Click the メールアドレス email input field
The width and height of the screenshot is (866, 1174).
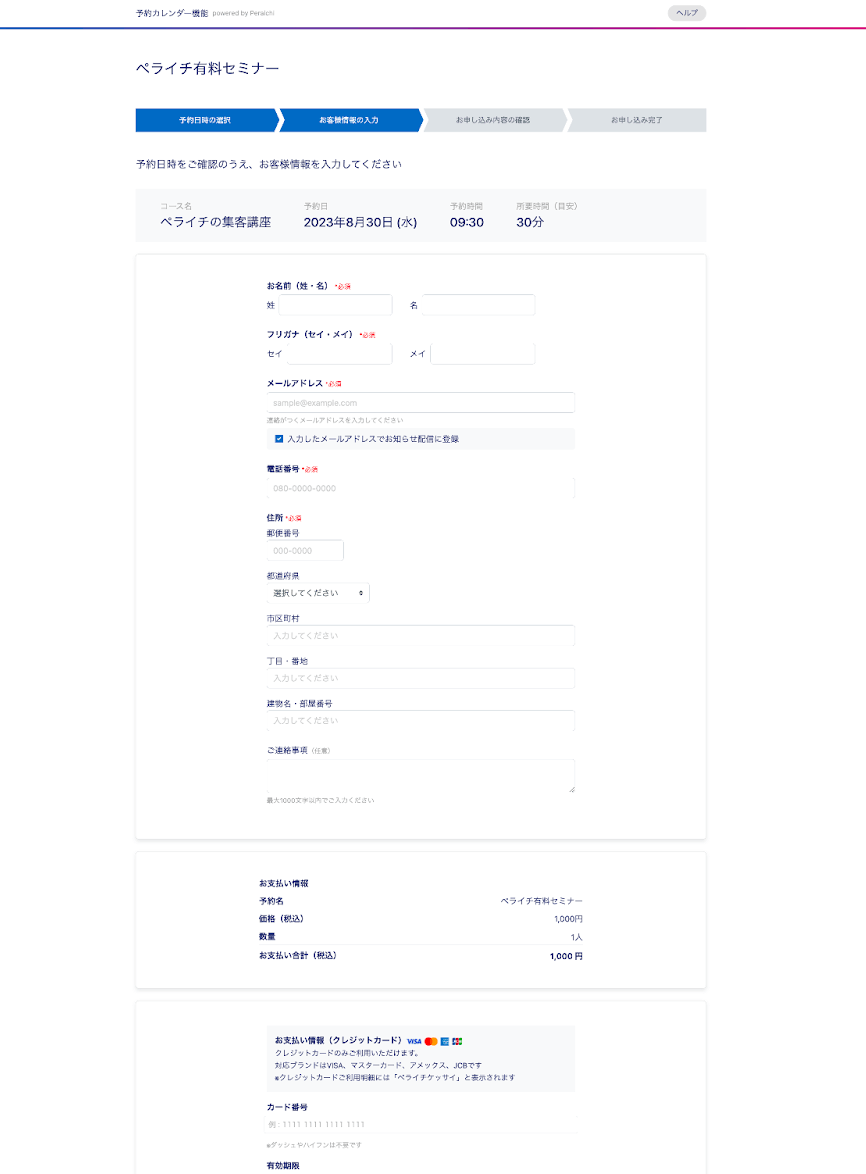click(420, 403)
